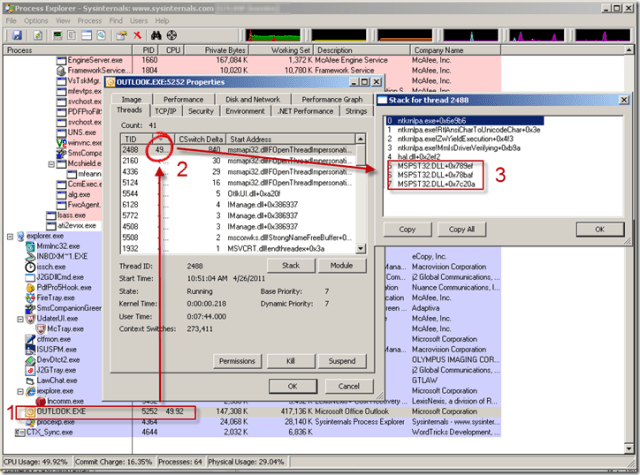Select OUTLOOK.EXE in the process list
Viewport: 640px width, 475px height.
click(x=62, y=411)
